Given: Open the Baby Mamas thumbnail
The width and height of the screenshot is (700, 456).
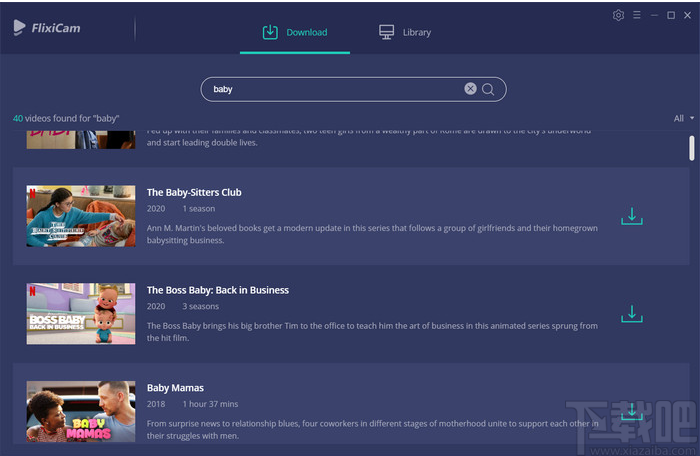Looking at the screenshot, I should (x=81, y=411).
